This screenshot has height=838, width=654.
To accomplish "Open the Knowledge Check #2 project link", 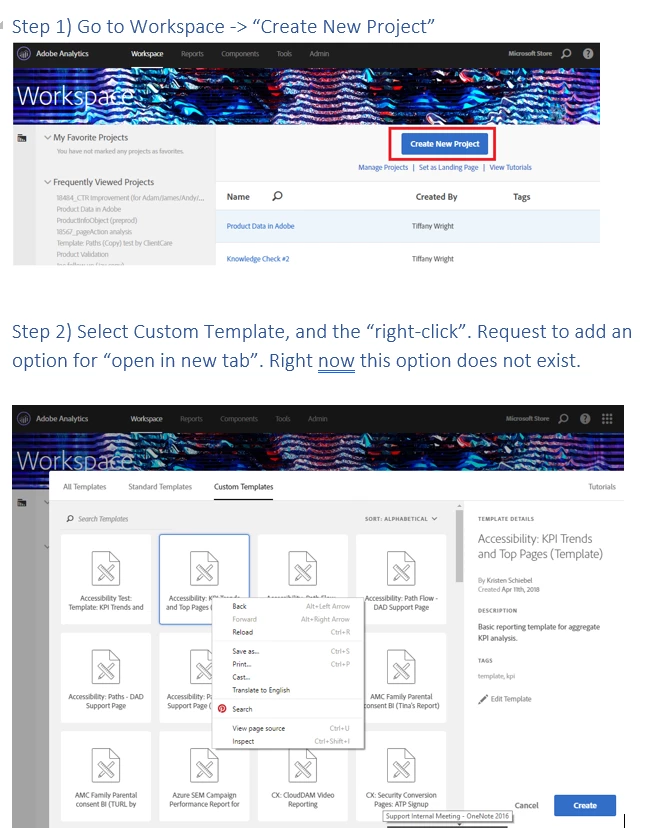I will (x=258, y=259).
